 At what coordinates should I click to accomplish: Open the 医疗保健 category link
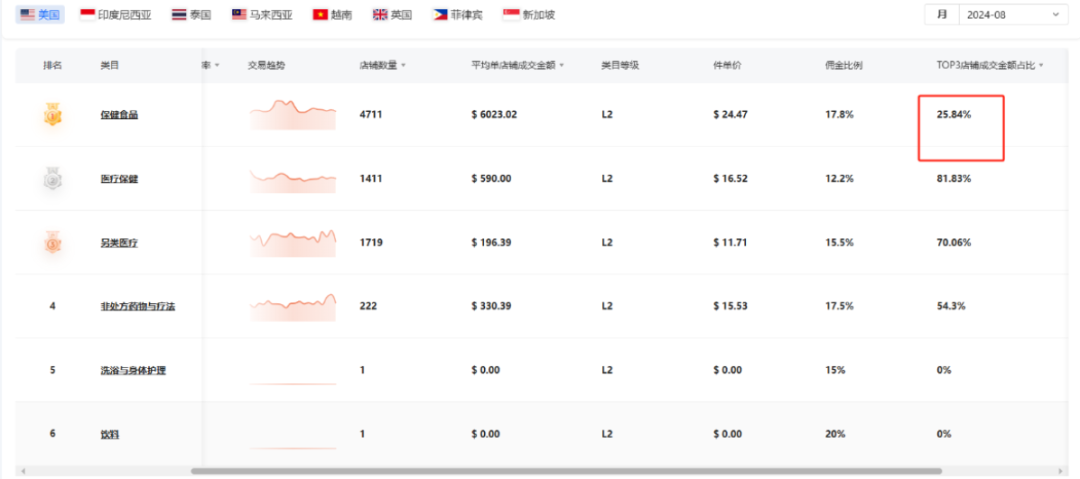119,179
